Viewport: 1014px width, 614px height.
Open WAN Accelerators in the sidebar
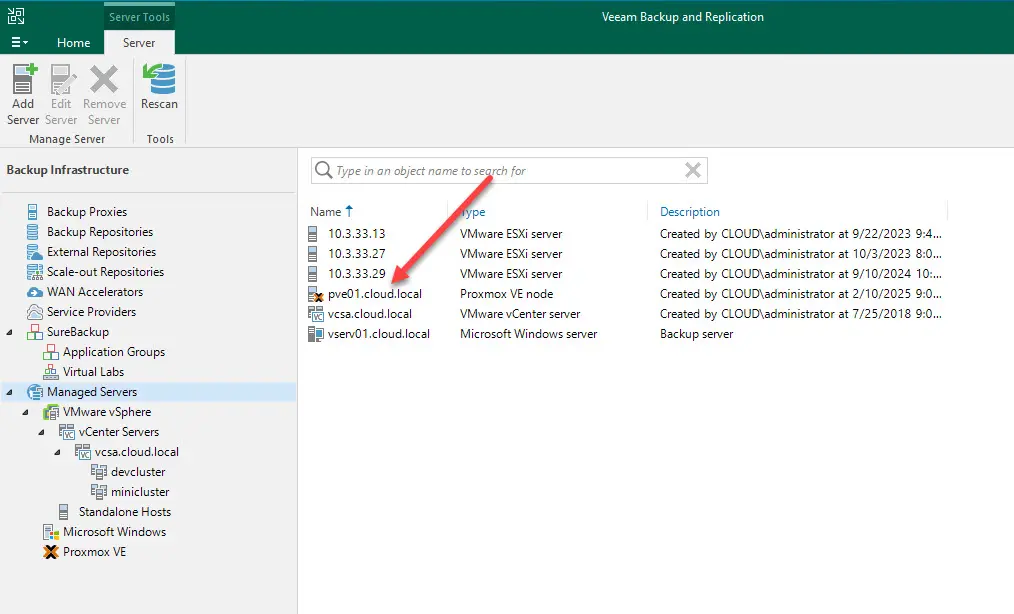point(94,292)
